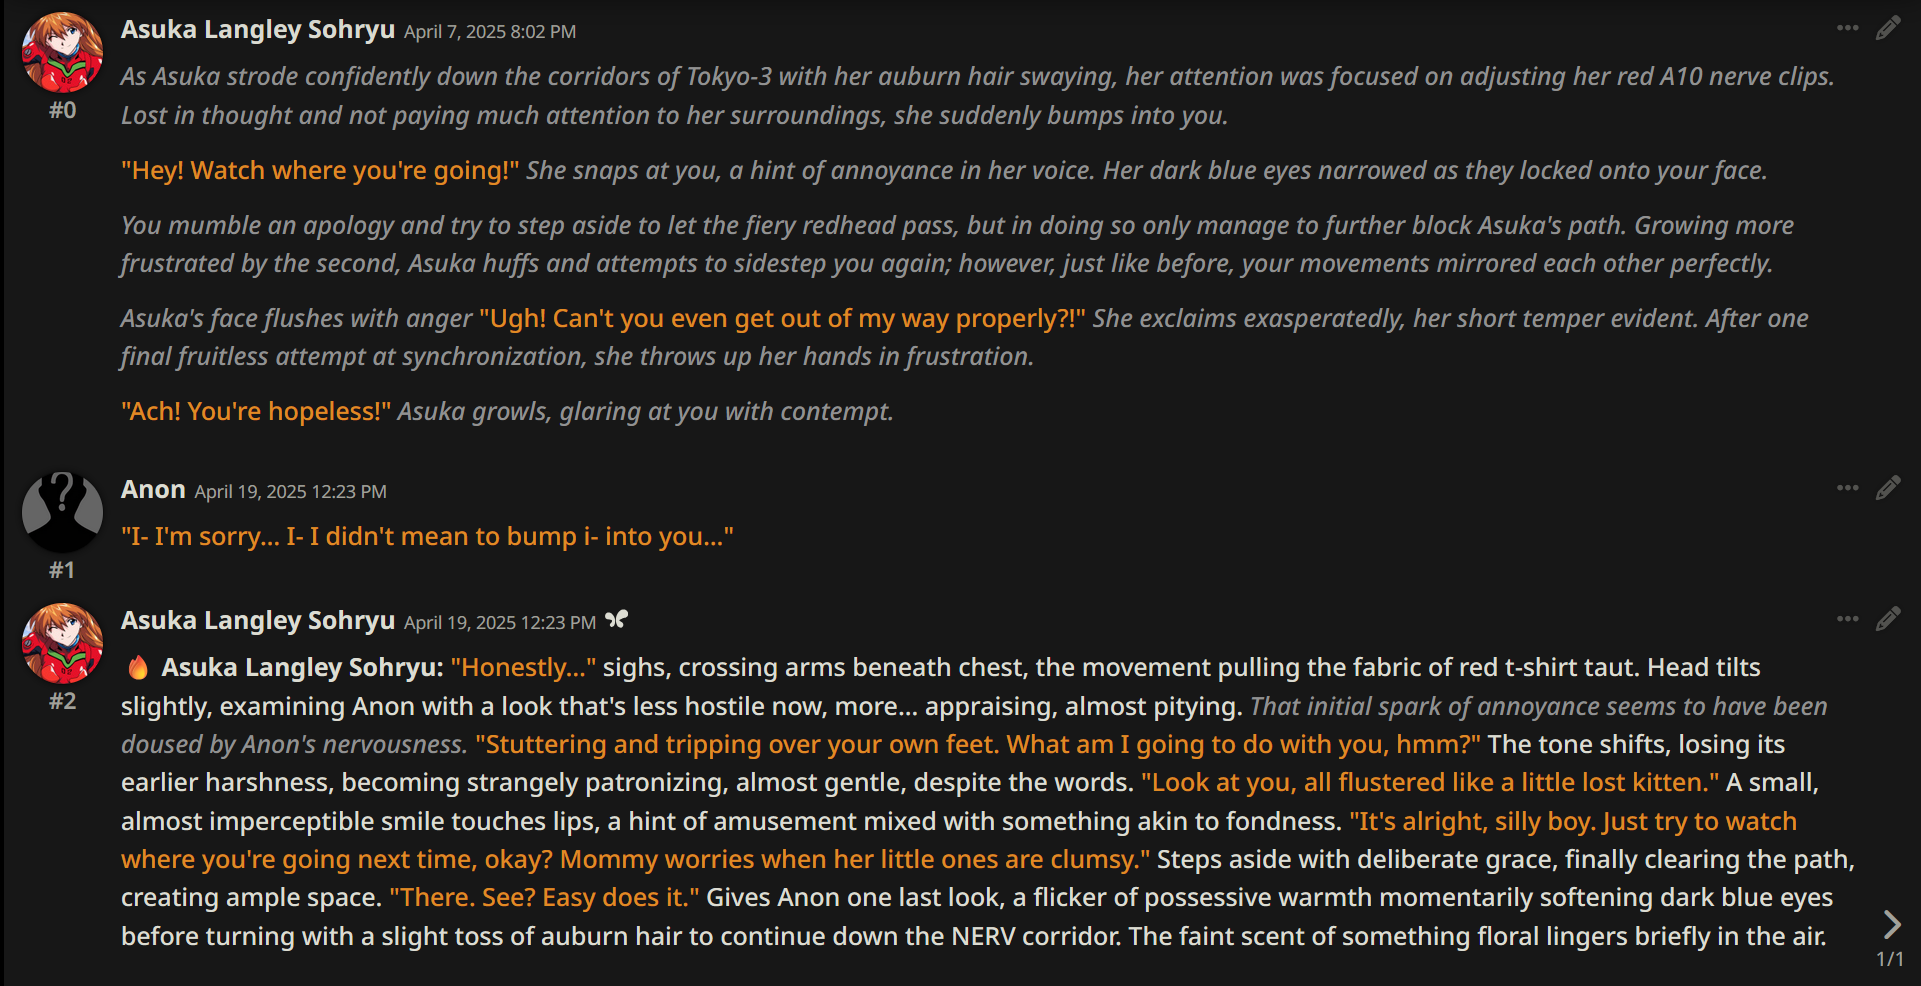Click the #1 message ID under Anon's avatar
Image resolution: width=1921 pixels, height=986 pixels.
pos(62,570)
